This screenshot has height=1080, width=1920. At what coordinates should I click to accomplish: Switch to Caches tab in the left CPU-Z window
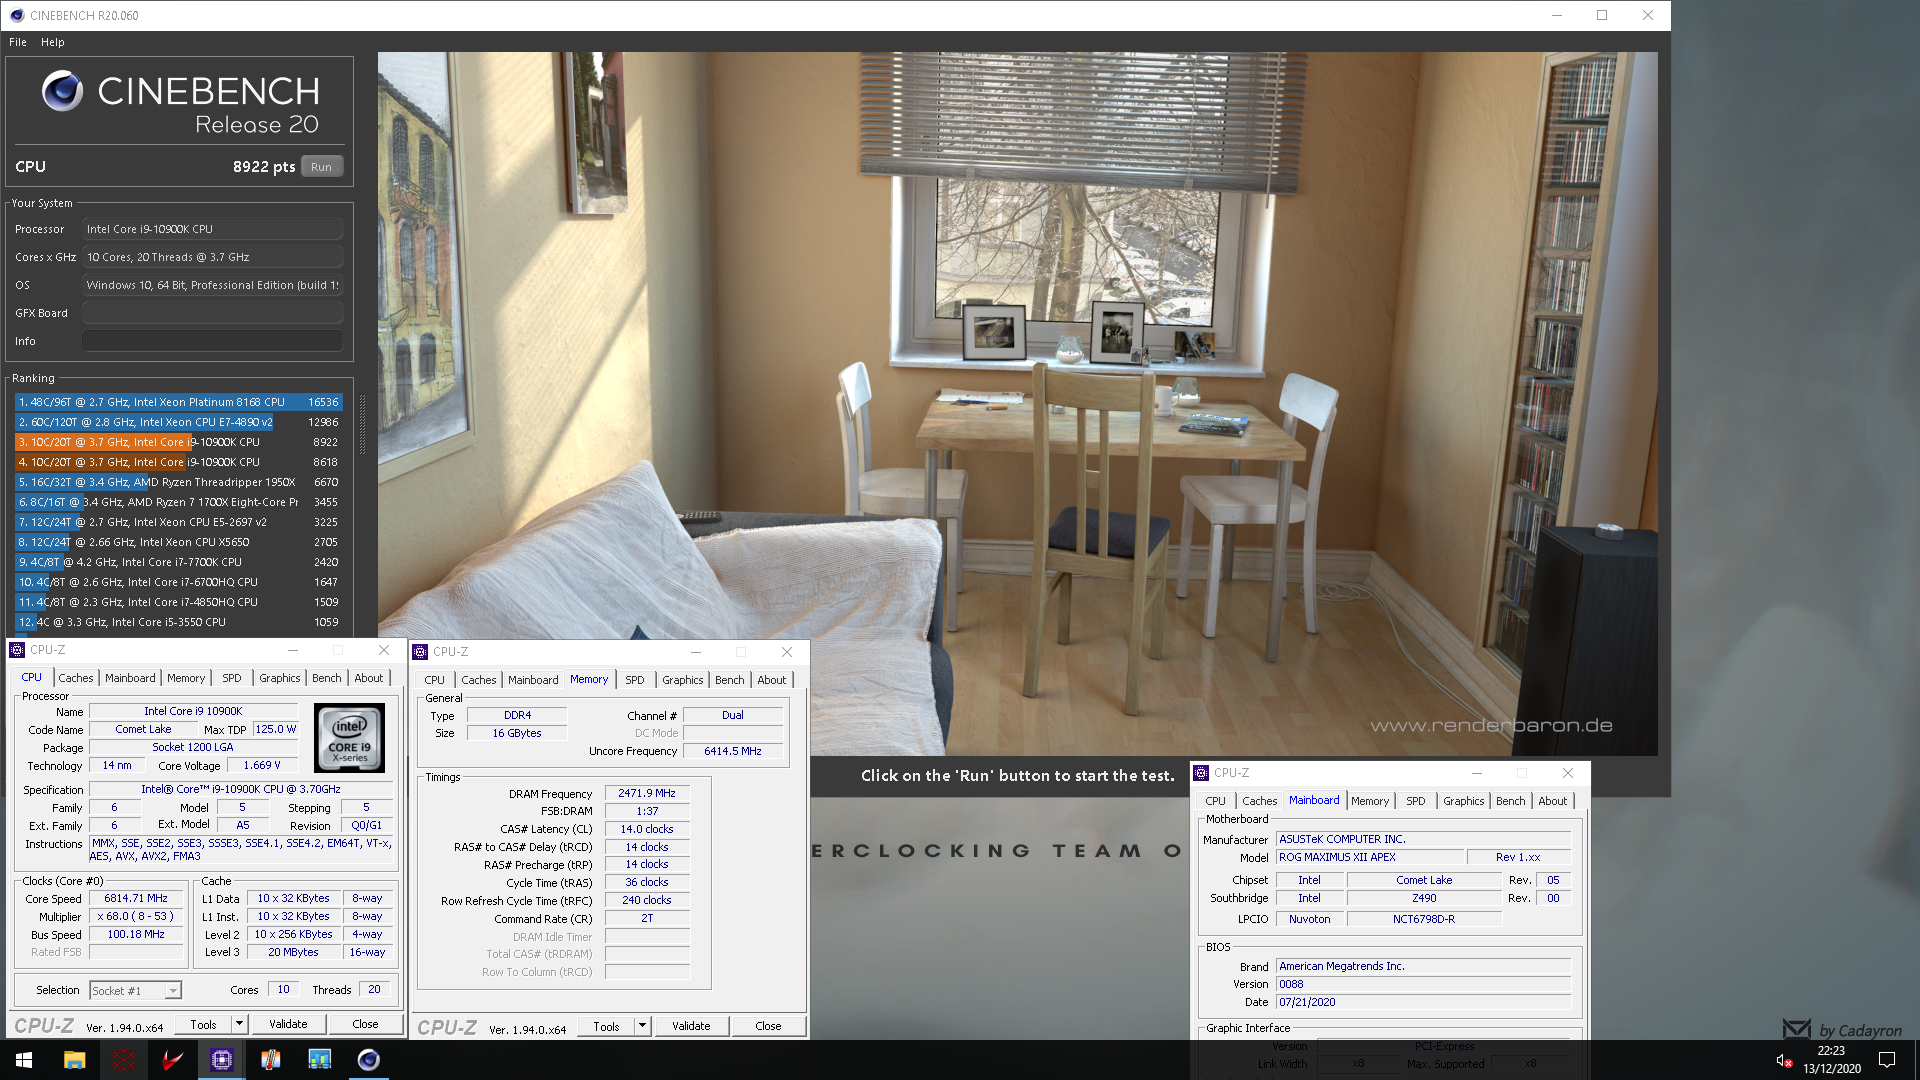pyautogui.click(x=75, y=678)
